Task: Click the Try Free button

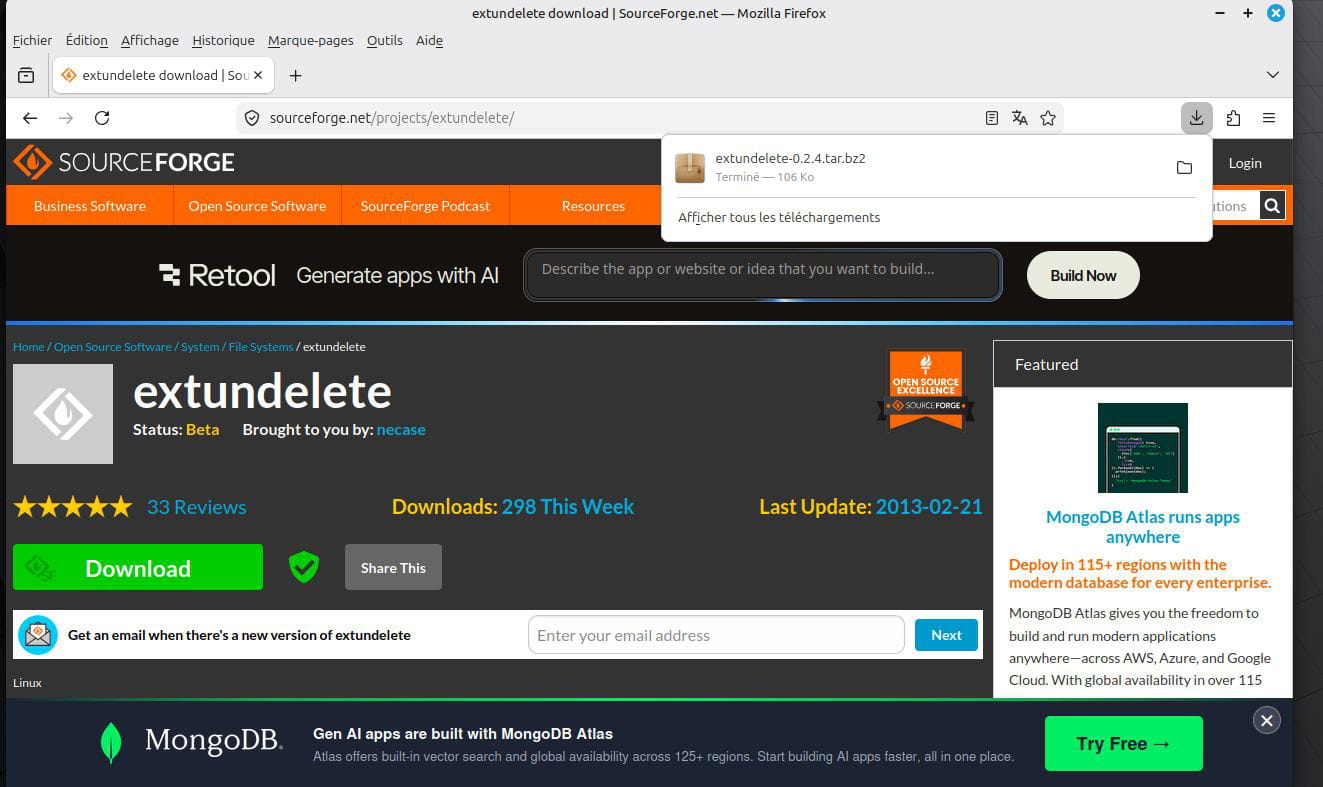Action: 1124,743
